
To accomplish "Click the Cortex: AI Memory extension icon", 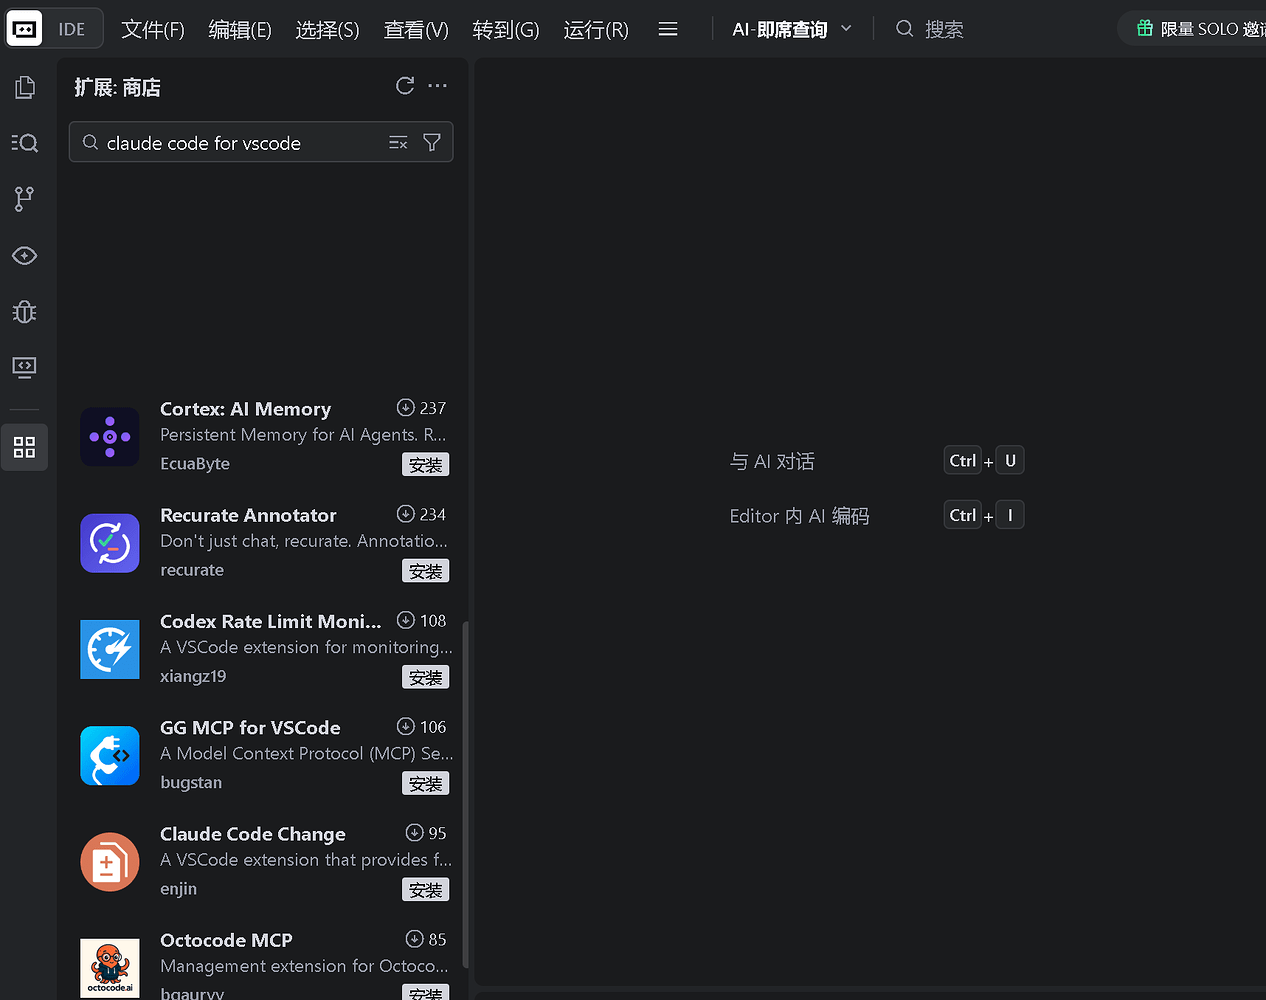I will coord(110,437).
